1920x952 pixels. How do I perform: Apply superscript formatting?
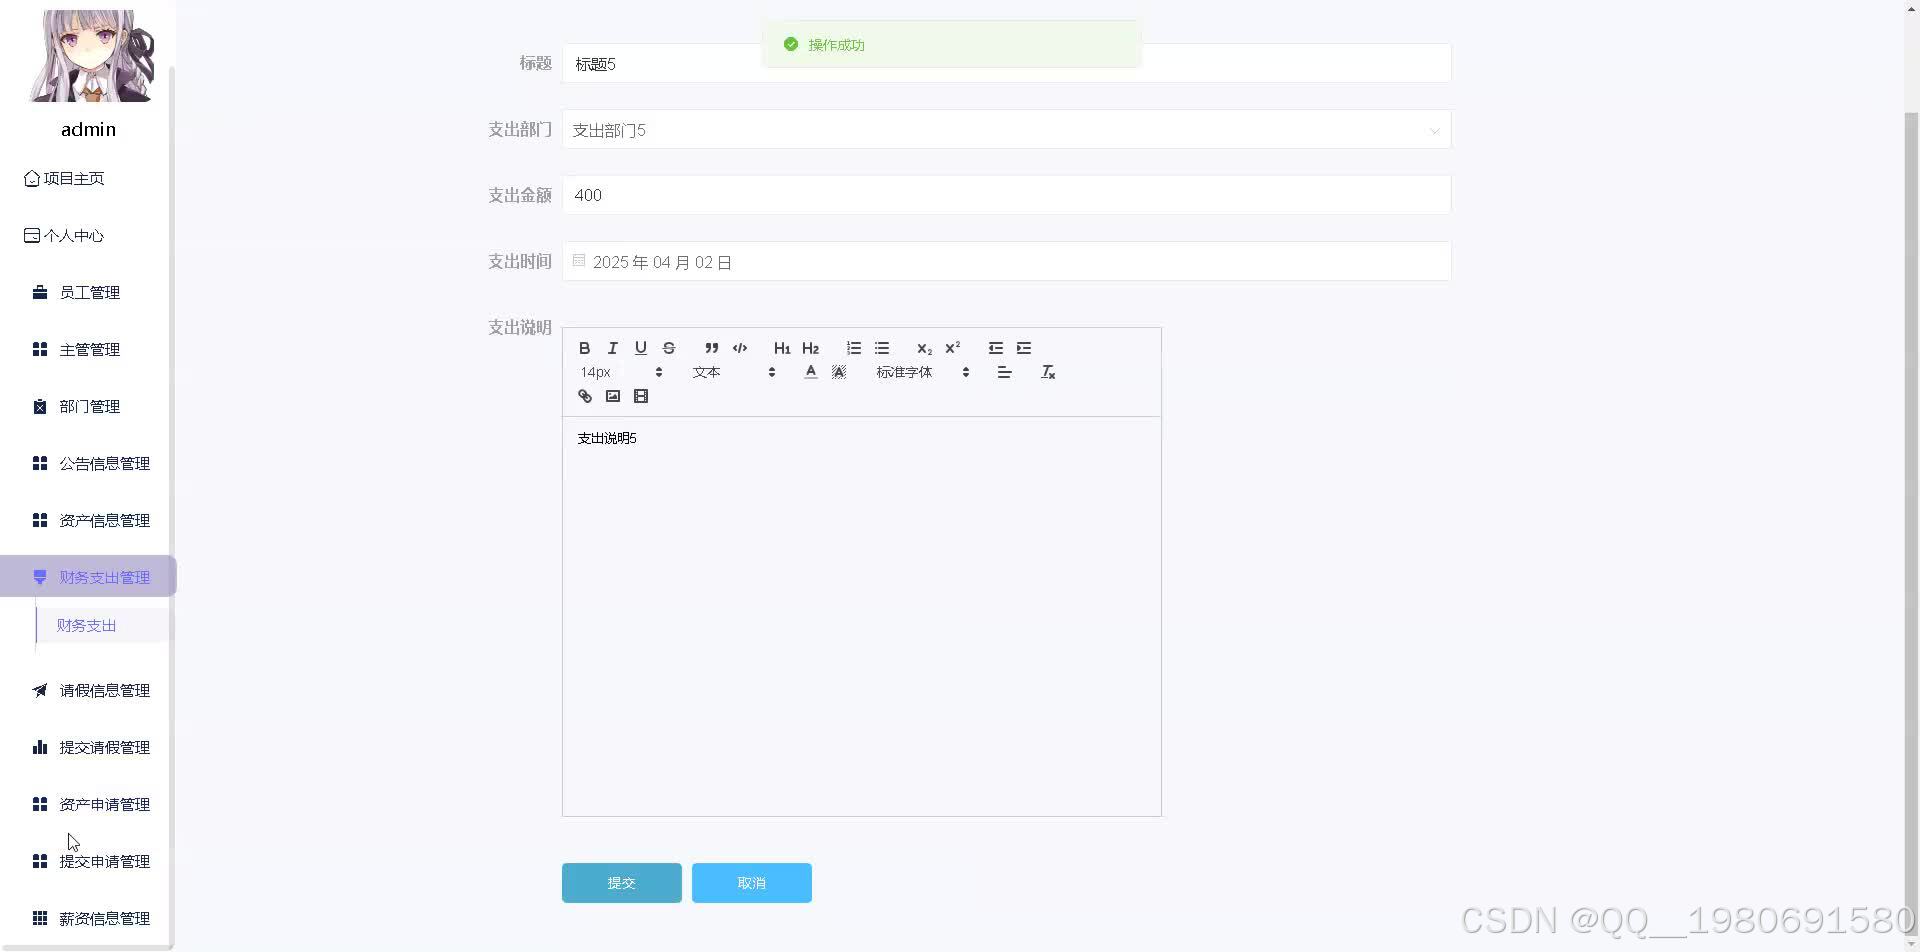pyautogui.click(x=952, y=348)
